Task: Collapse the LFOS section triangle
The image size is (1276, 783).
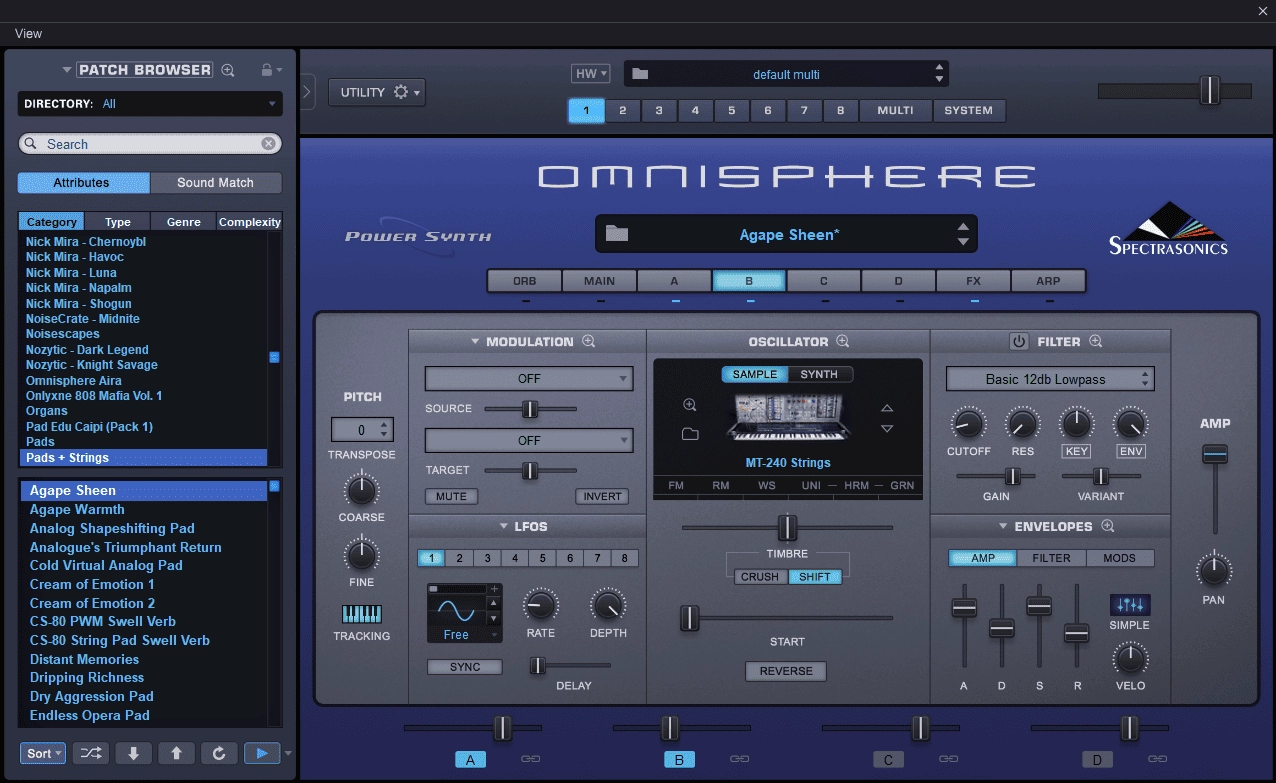Action: coord(505,526)
